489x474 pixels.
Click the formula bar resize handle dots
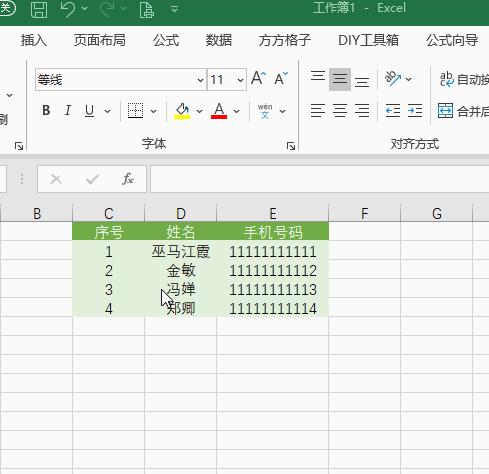[x=22, y=179]
